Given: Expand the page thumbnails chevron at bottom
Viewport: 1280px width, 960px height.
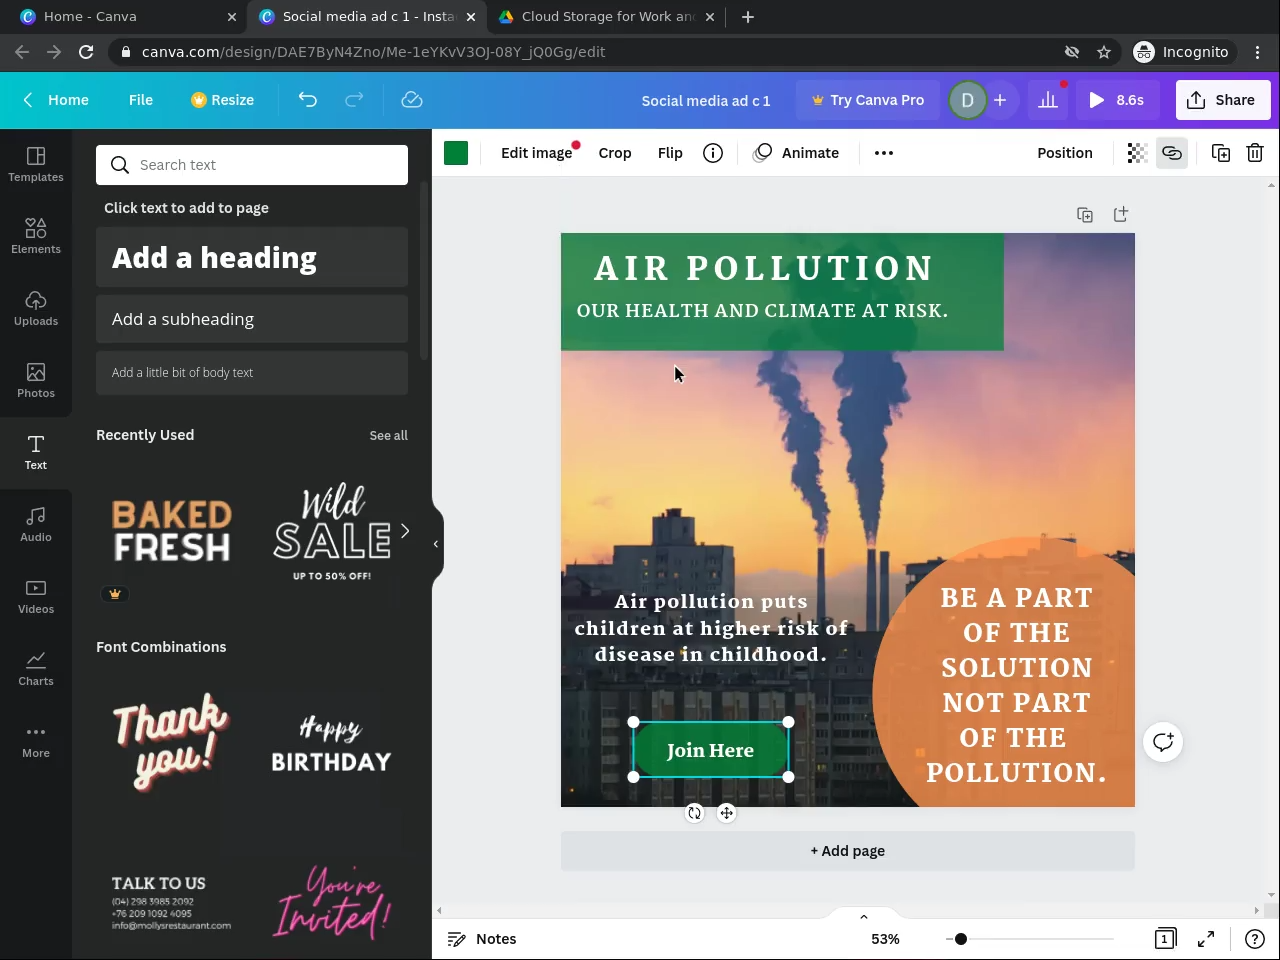Looking at the screenshot, I should tap(864, 916).
